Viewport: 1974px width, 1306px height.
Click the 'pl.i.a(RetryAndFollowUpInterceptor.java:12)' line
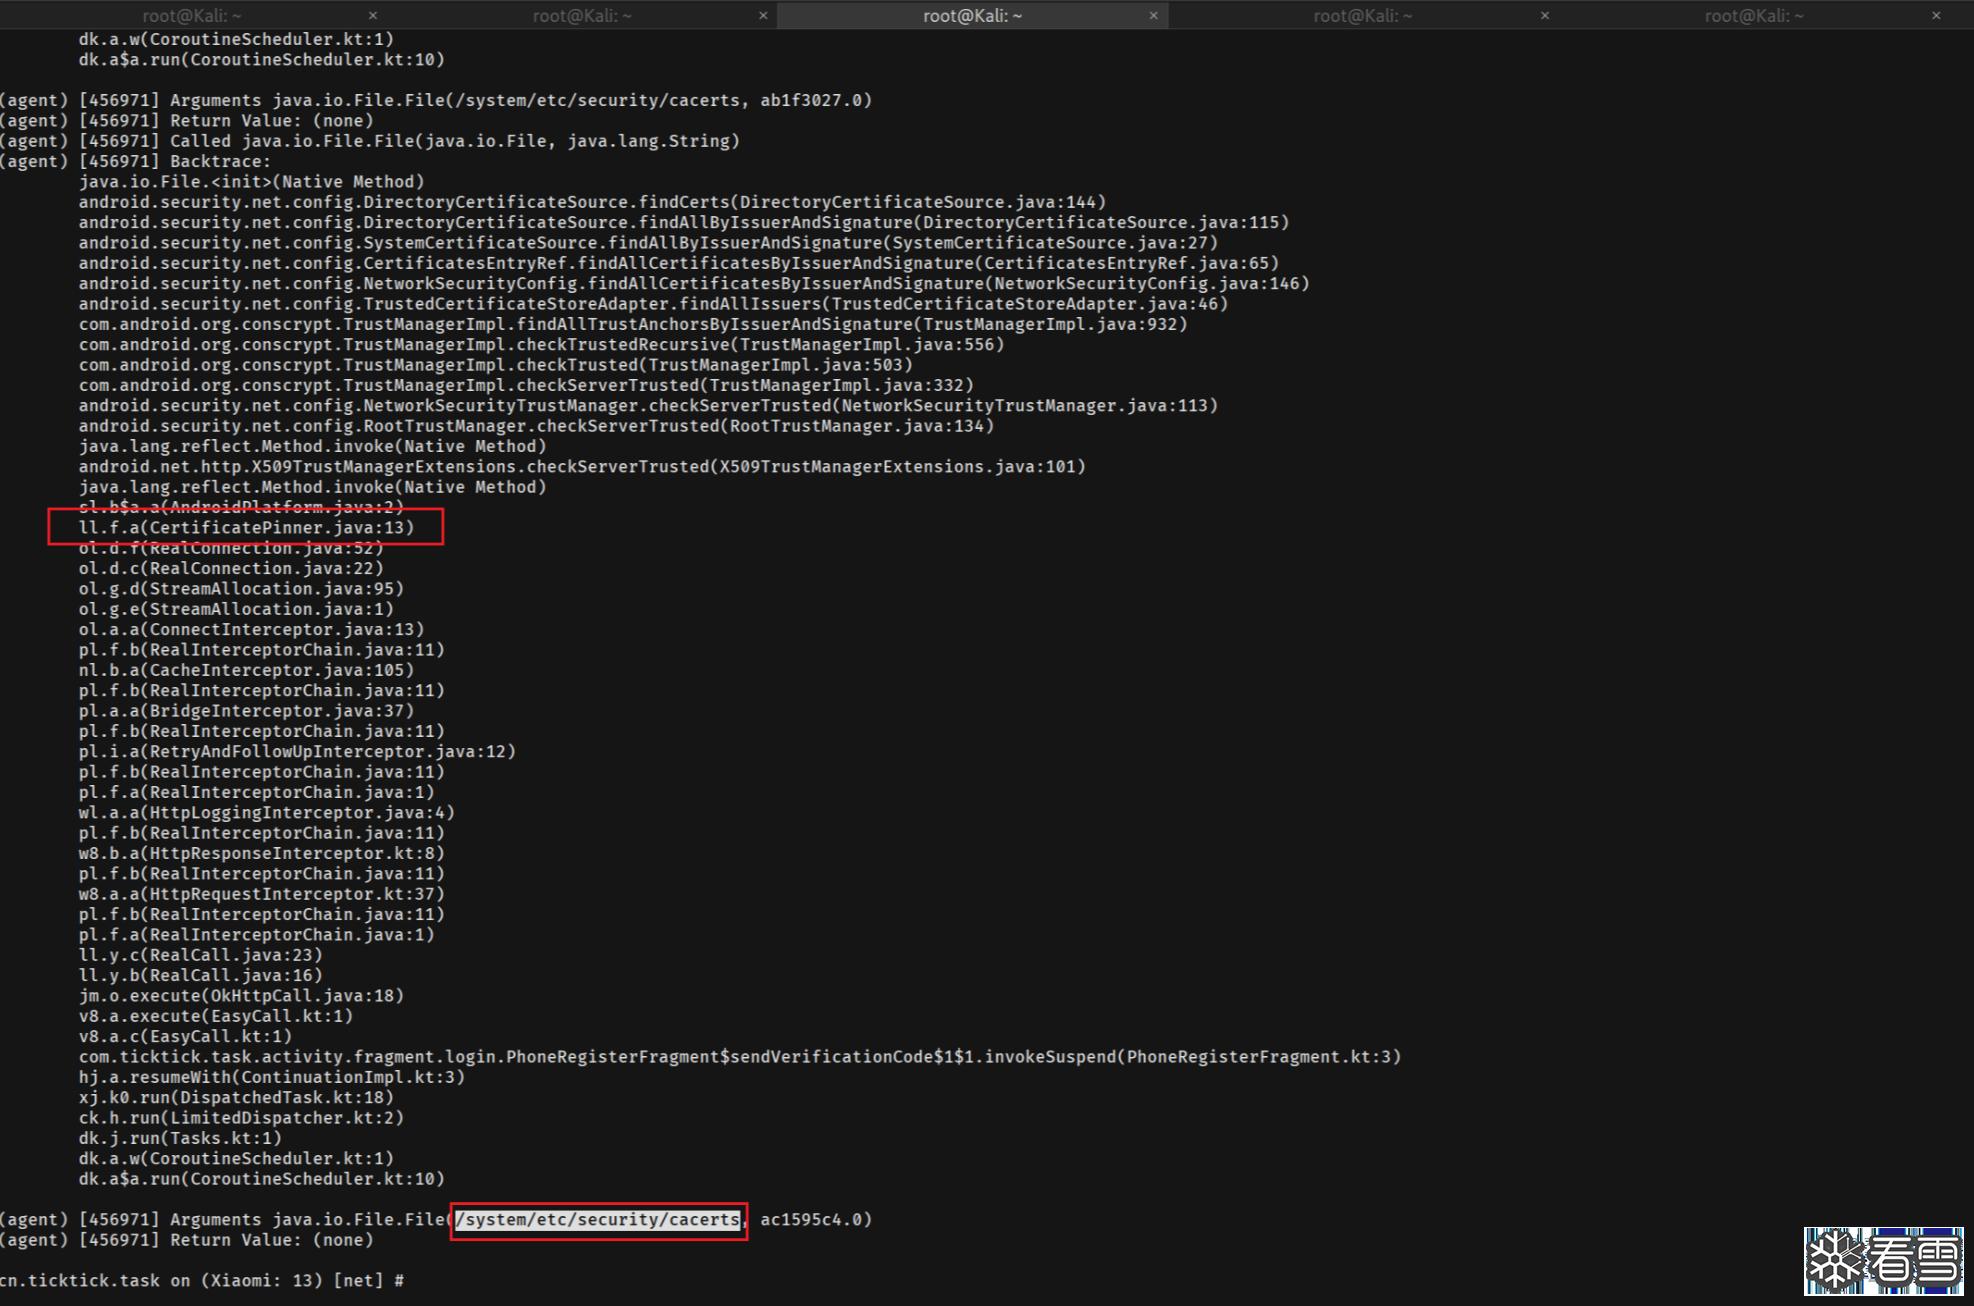point(297,751)
